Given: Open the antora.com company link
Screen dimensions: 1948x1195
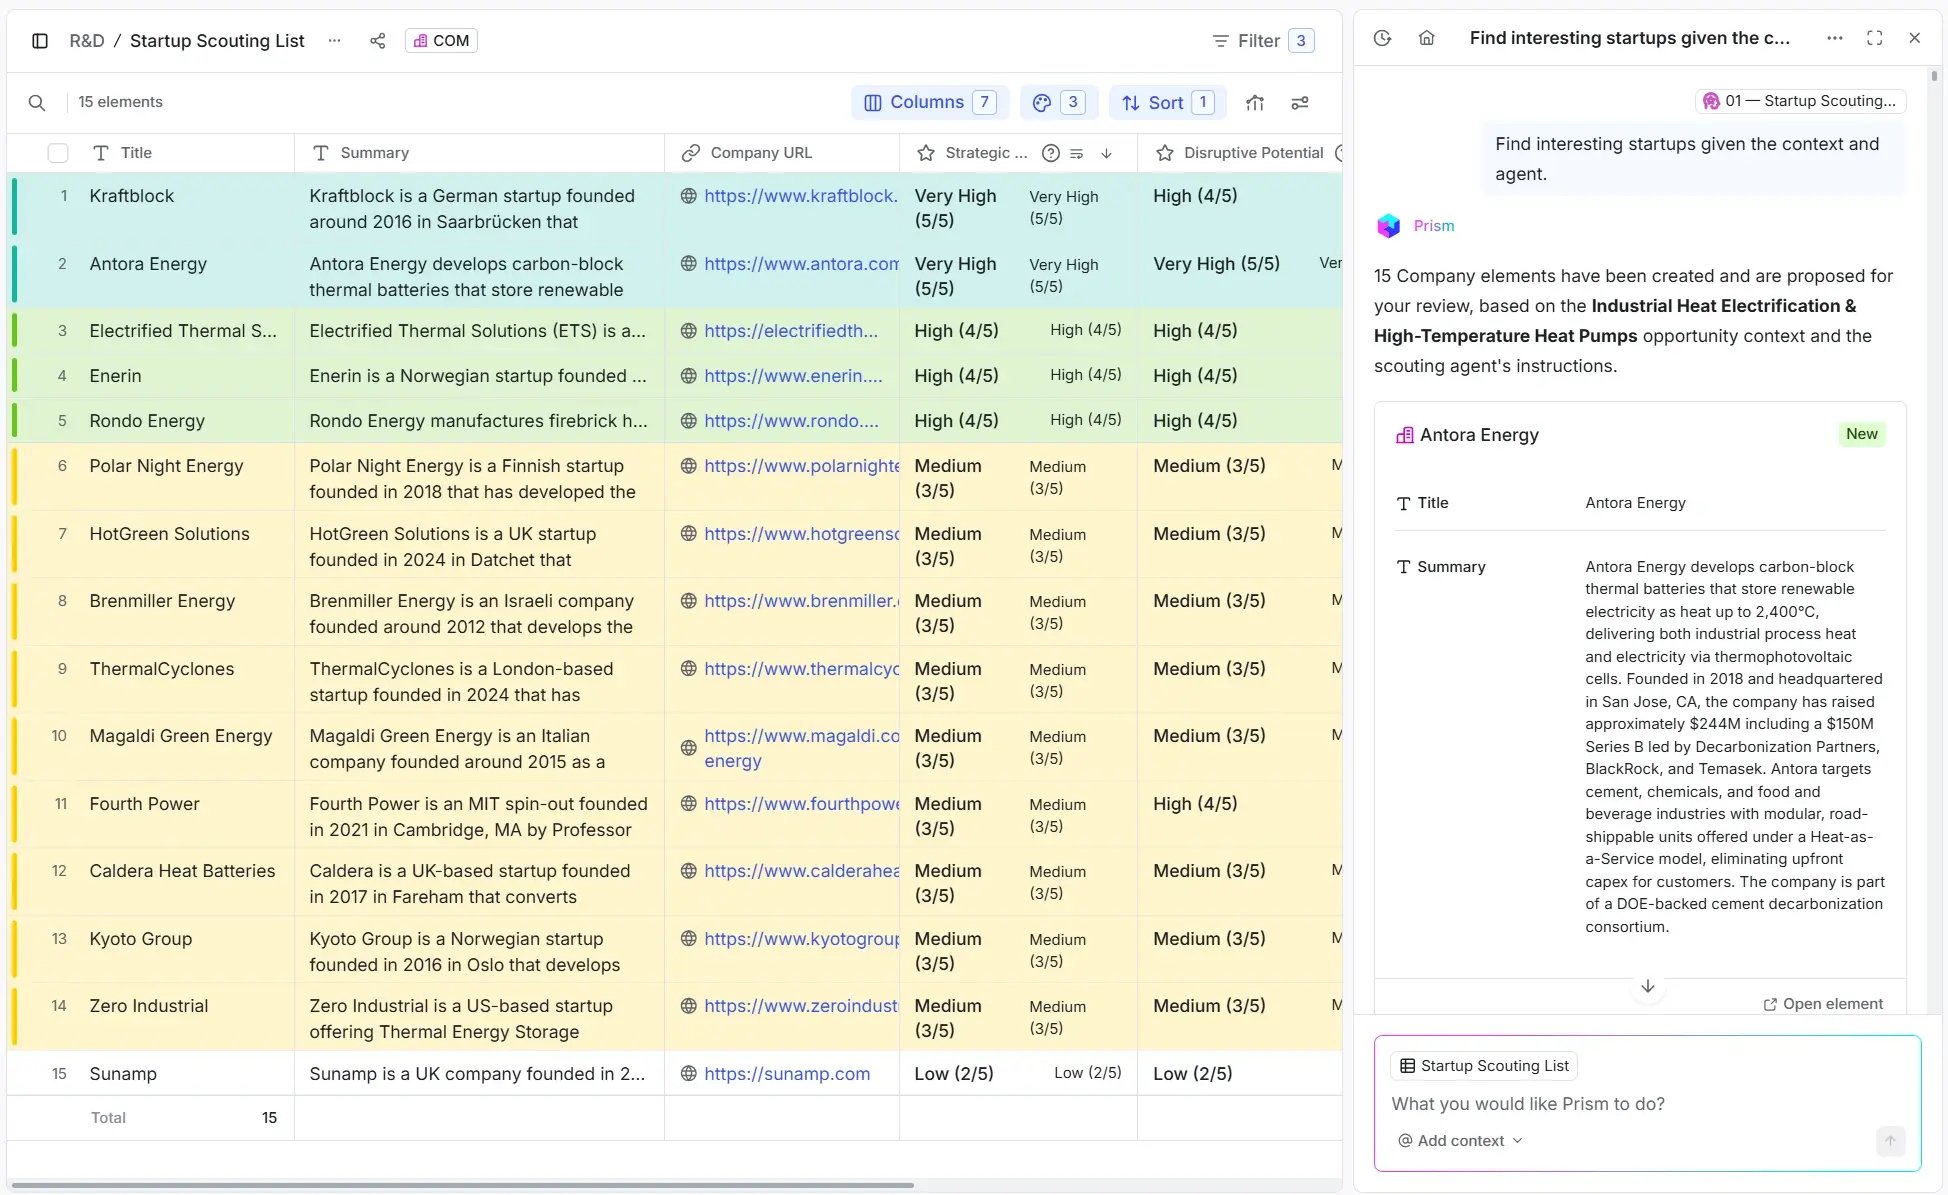Looking at the screenshot, I should 801,264.
